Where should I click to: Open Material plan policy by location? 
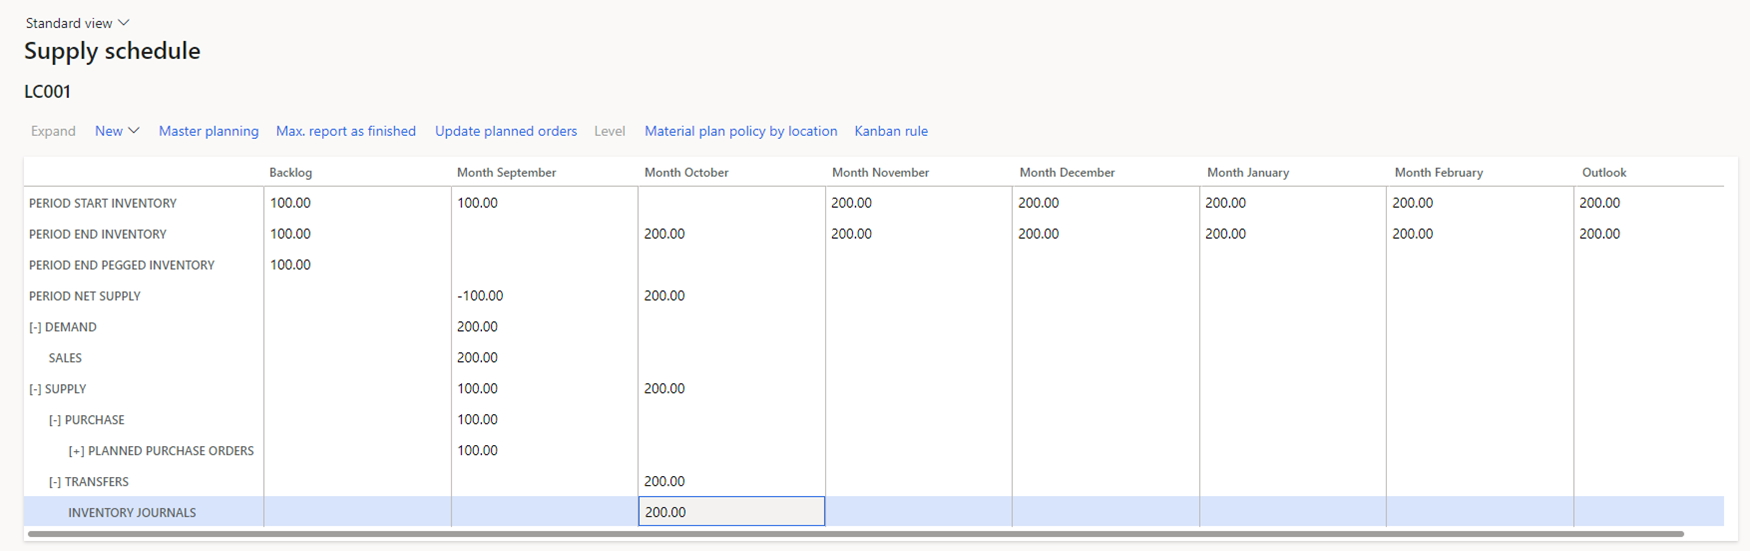(x=740, y=131)
